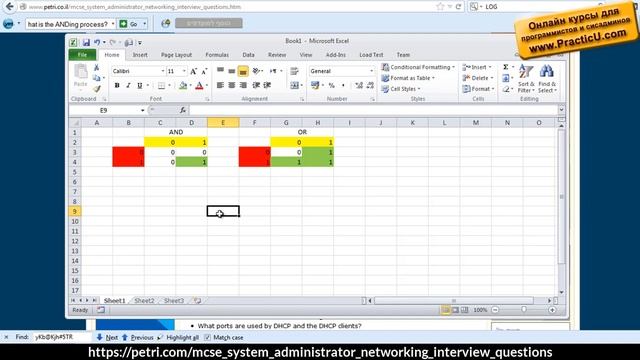640x360 pixels.
Task: Expand Cell Styles gallery
Action: [x=401, y=89]
